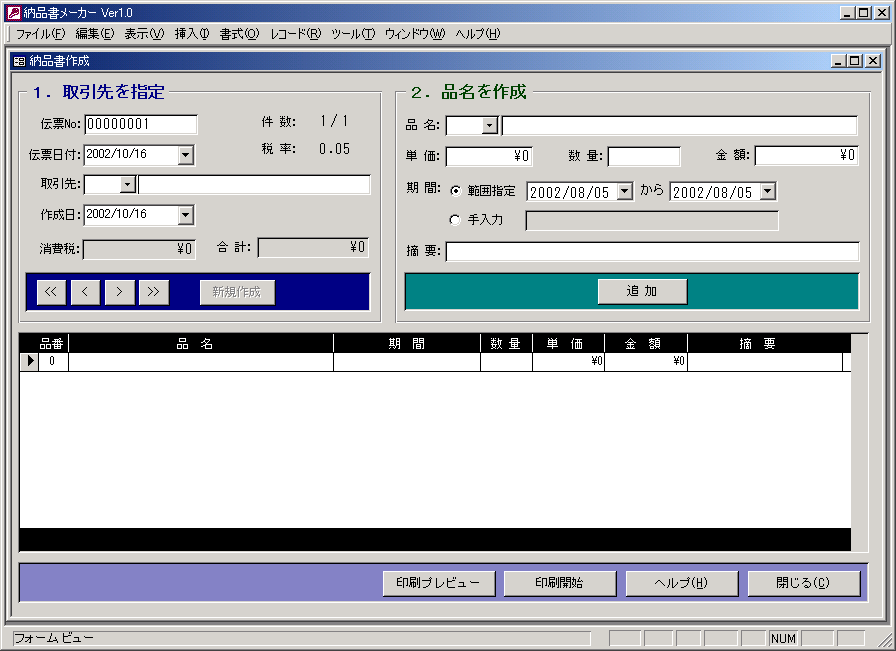Click the 納品書作成 form window icon
896x651 pixels.
point(19,61)
